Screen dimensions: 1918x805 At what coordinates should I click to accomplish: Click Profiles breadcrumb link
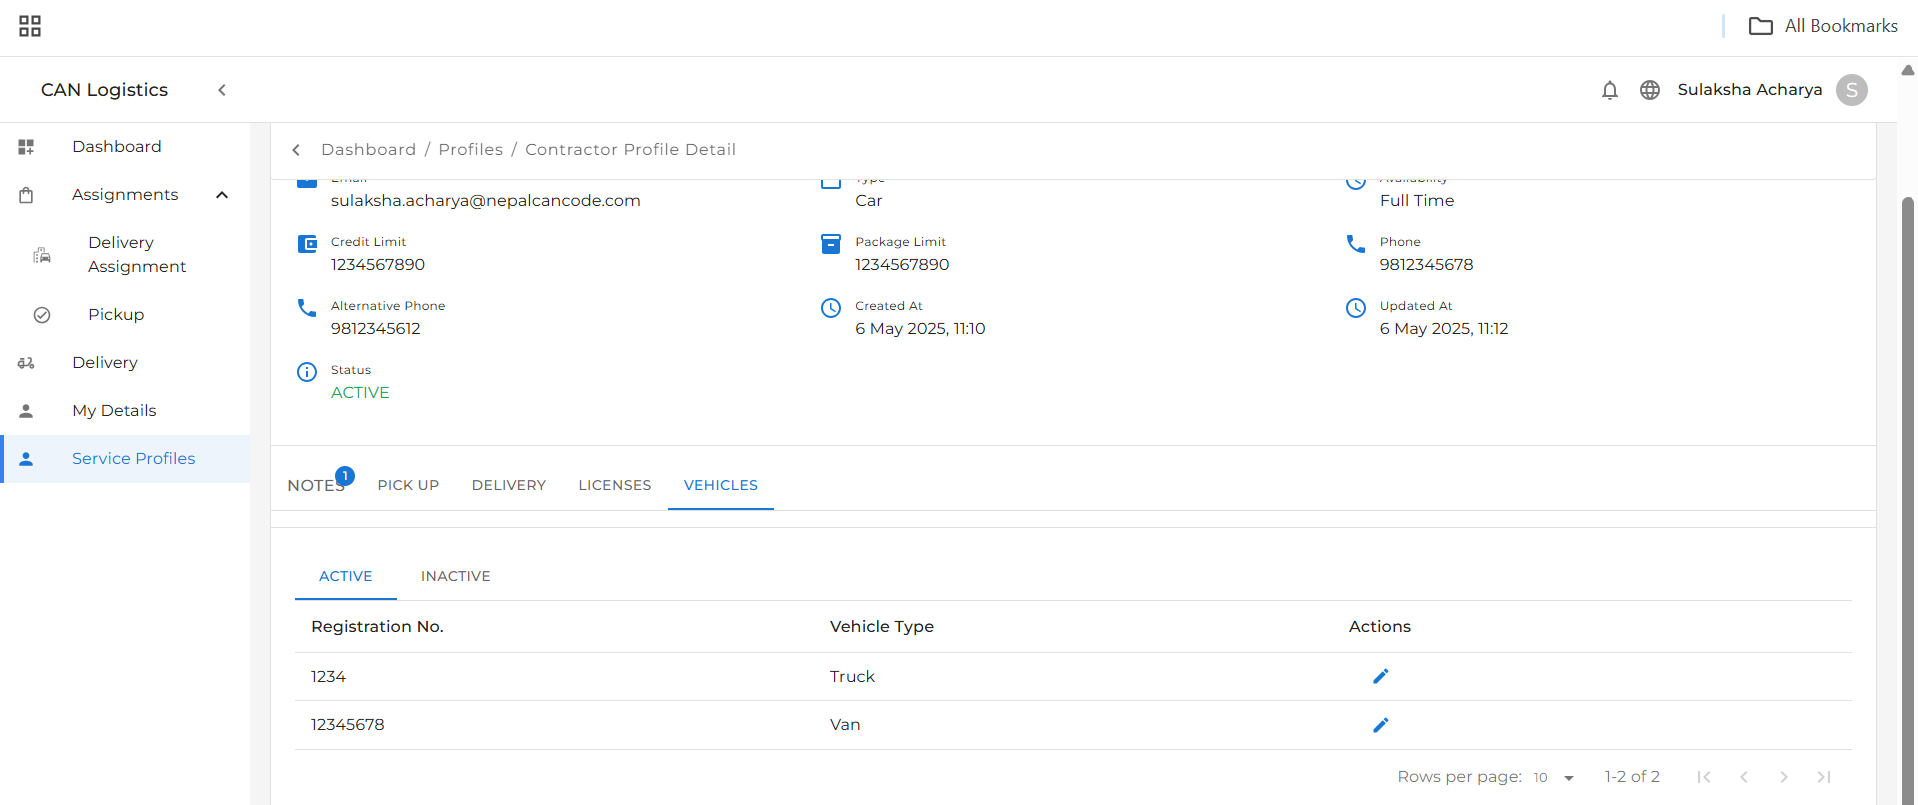pos(470,150)
